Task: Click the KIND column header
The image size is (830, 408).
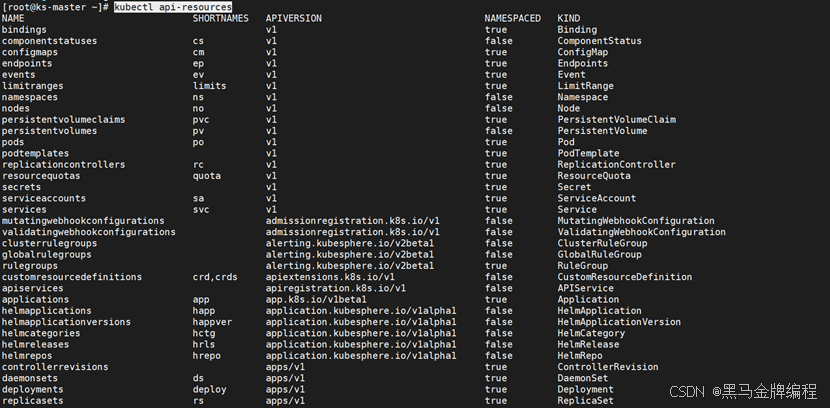Action: click(569, 19)
